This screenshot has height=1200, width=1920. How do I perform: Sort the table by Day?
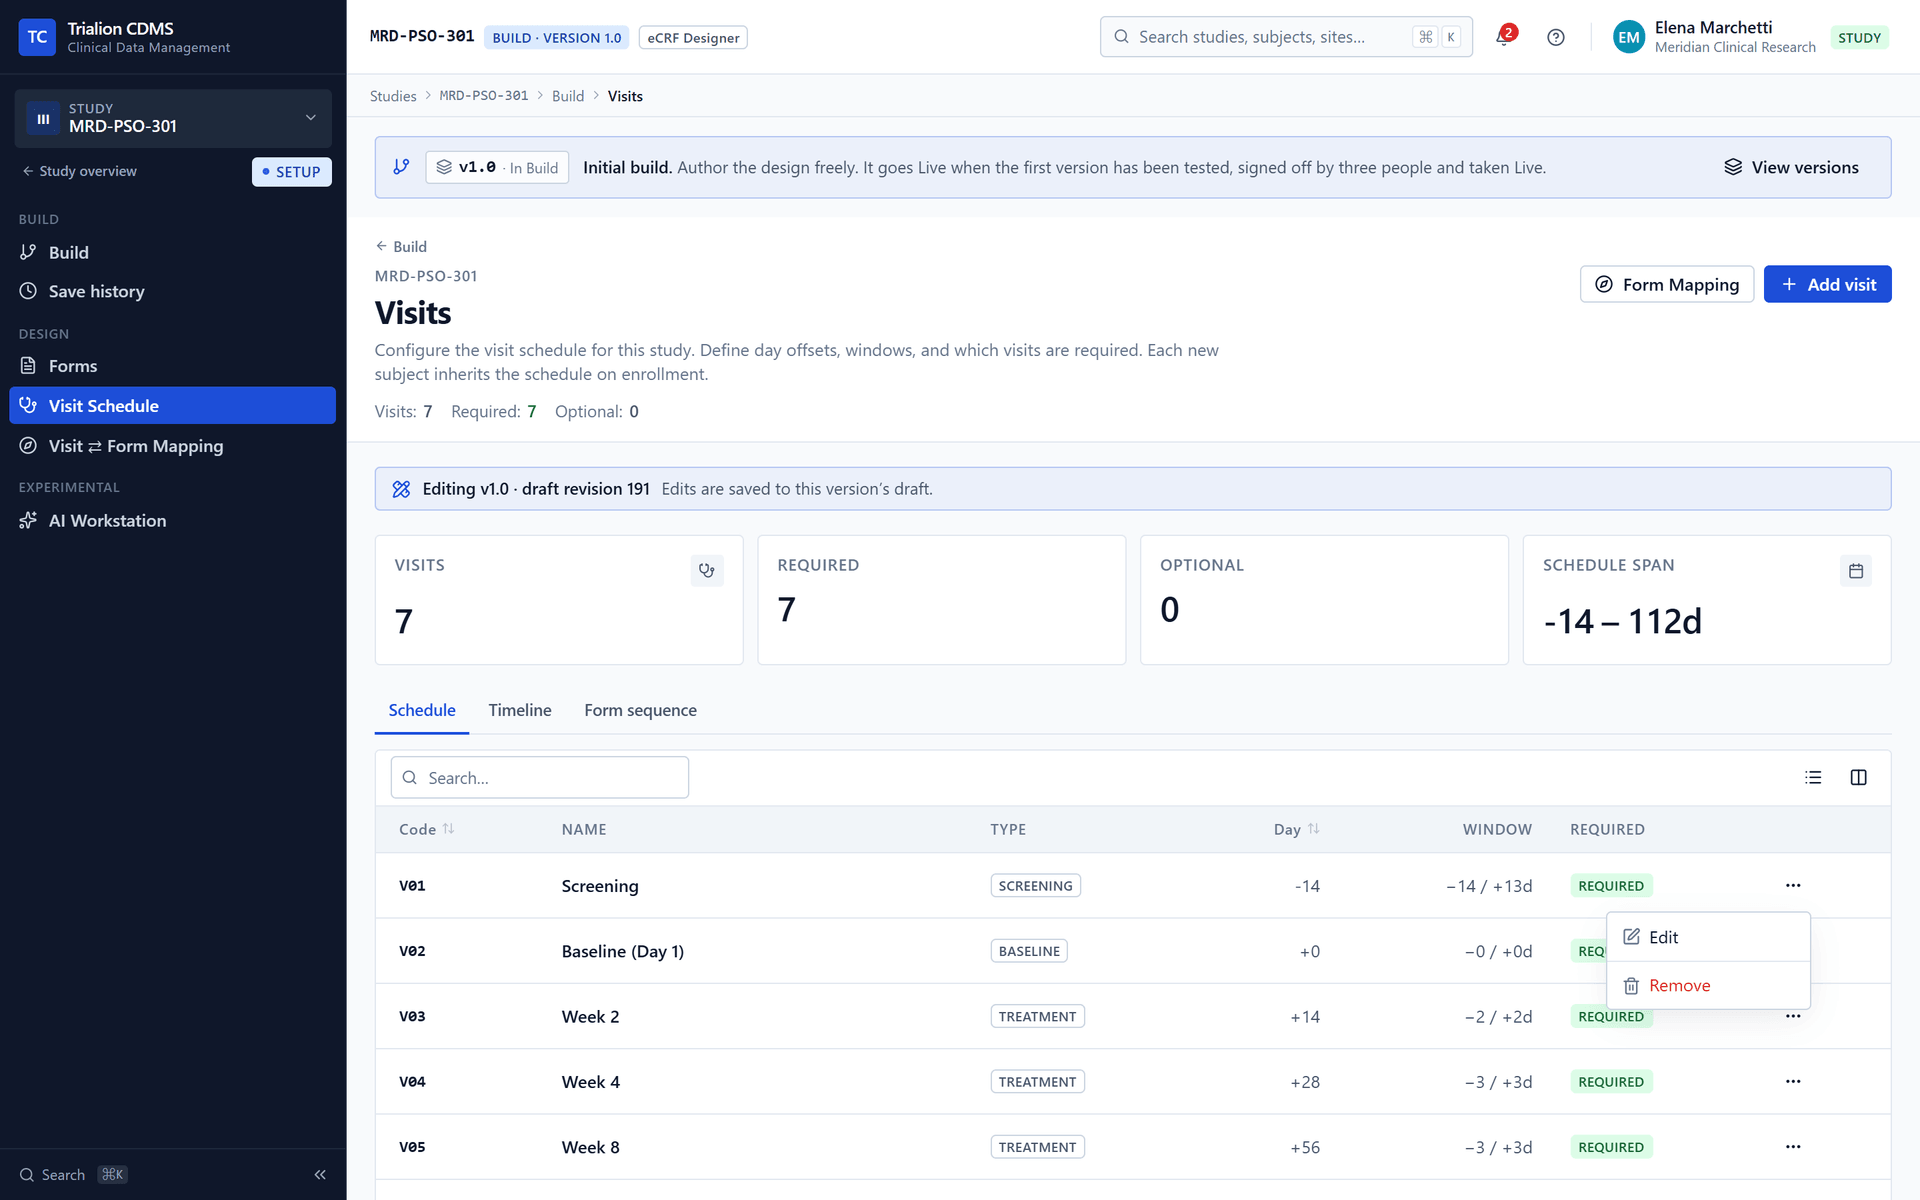pos(1297,829)
